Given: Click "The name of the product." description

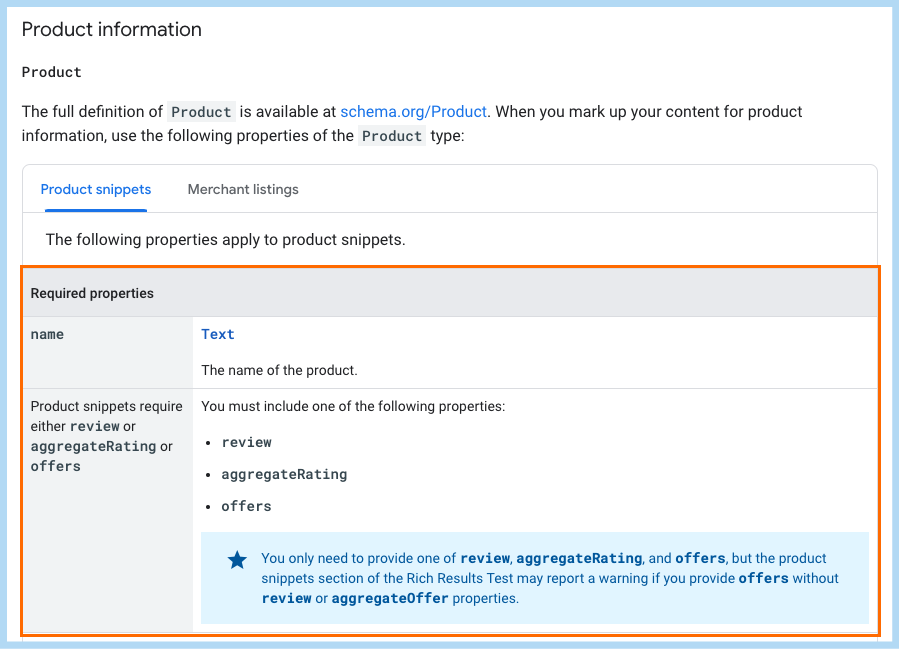Looking at the screenshot, I should point(279,370).
